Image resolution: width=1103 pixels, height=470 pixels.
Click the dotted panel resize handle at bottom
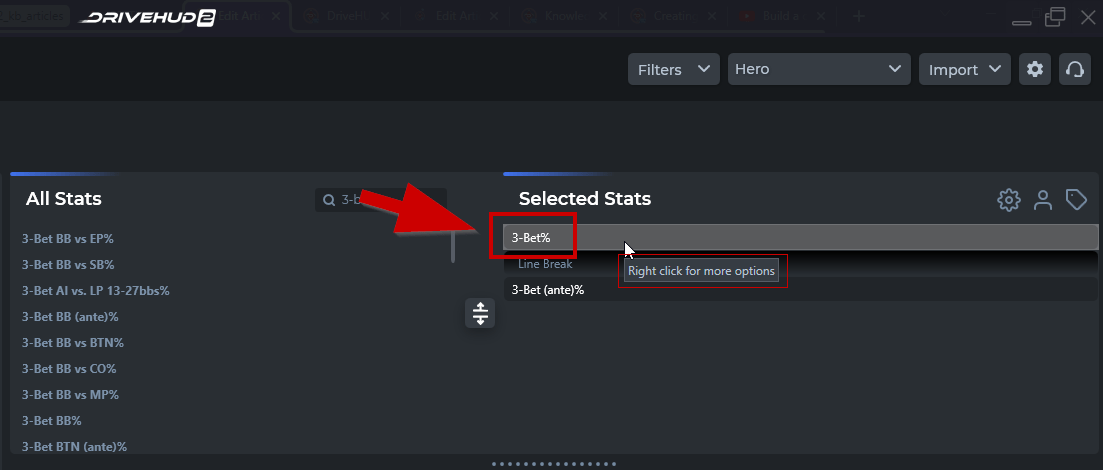pos(554,464)
